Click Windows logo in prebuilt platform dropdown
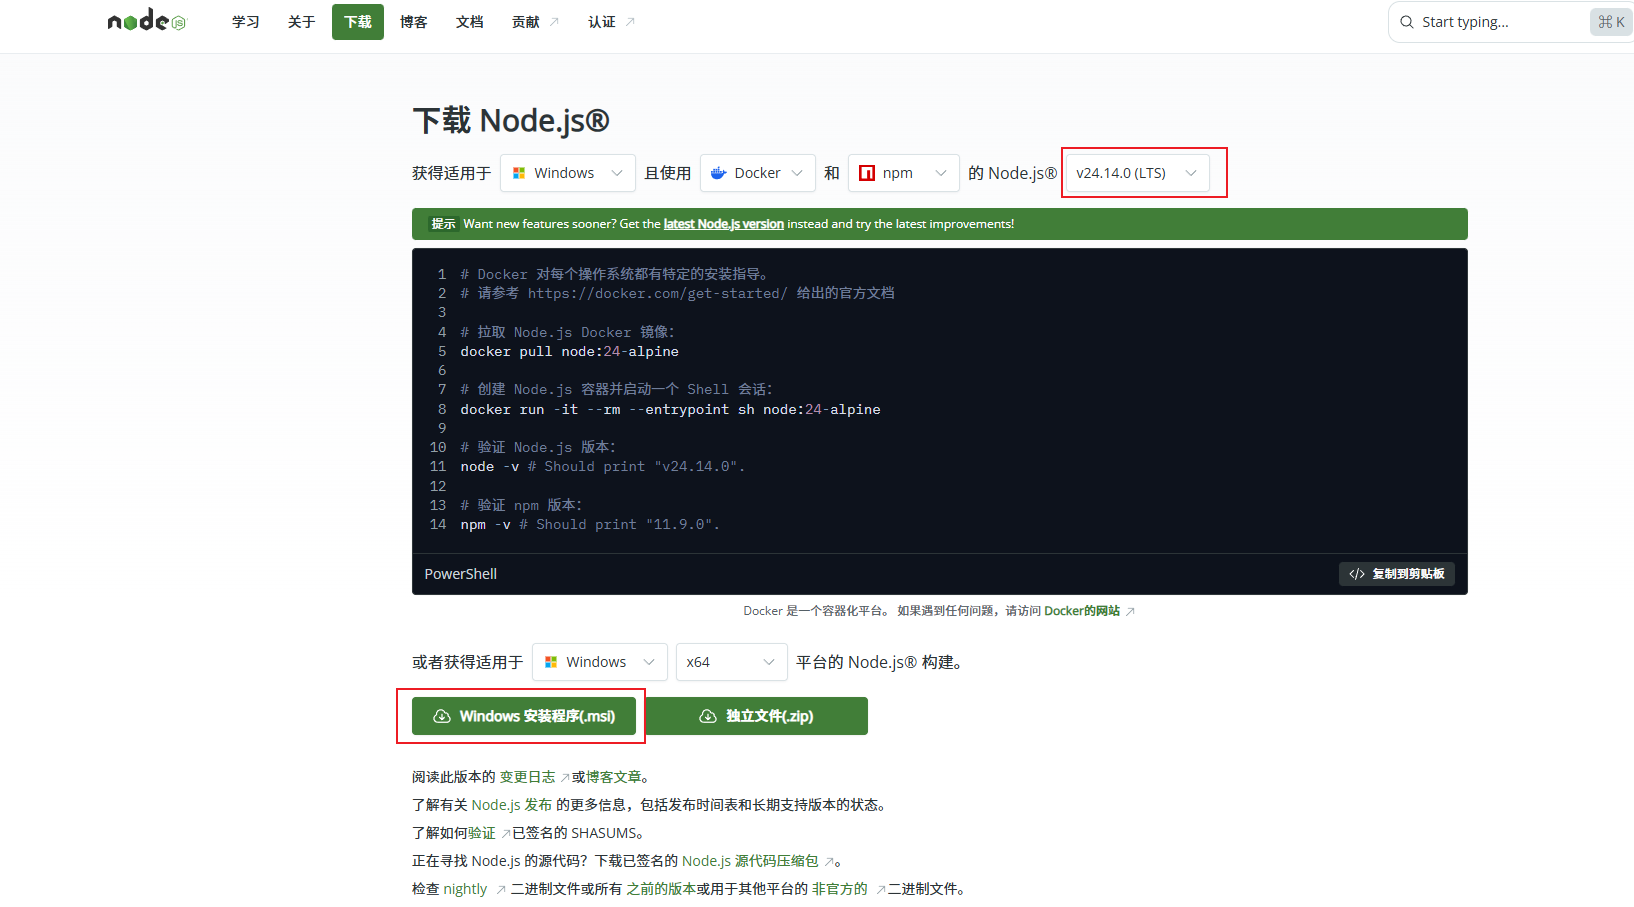 click(x=551, y=662)
